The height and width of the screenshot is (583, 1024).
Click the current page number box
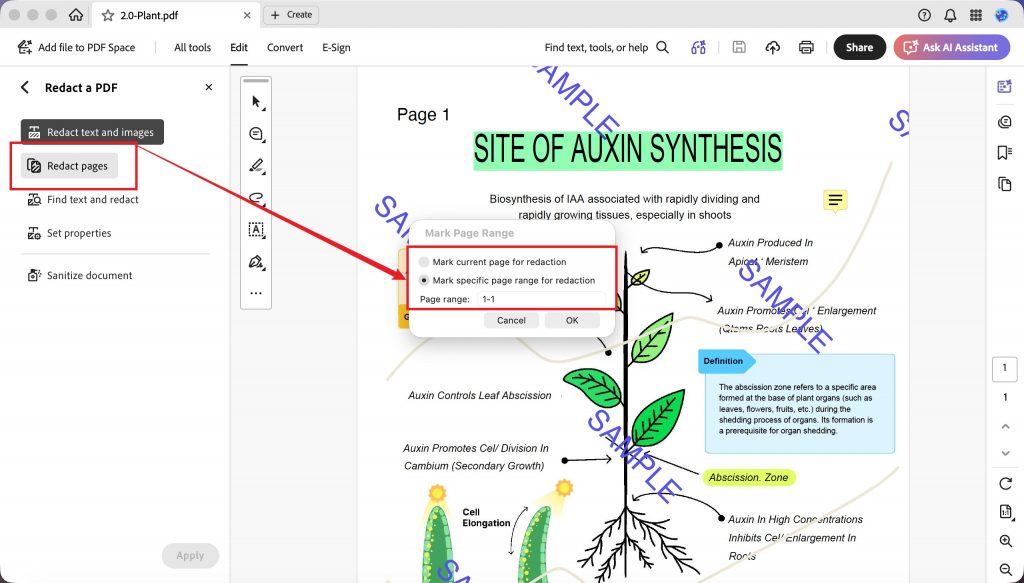click(1004, 368)
